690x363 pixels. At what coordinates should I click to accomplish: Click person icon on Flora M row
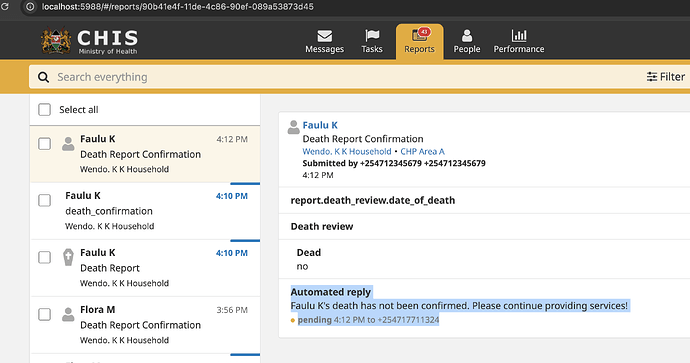coord(68,315)
